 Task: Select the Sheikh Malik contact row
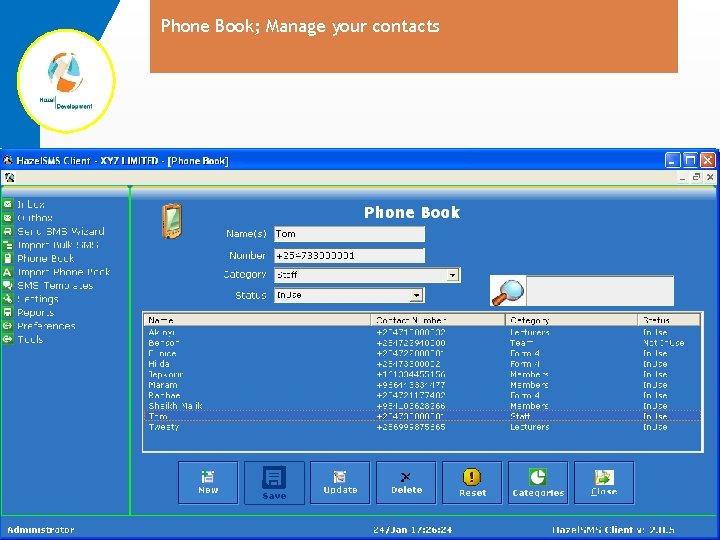tap(422, 406)
